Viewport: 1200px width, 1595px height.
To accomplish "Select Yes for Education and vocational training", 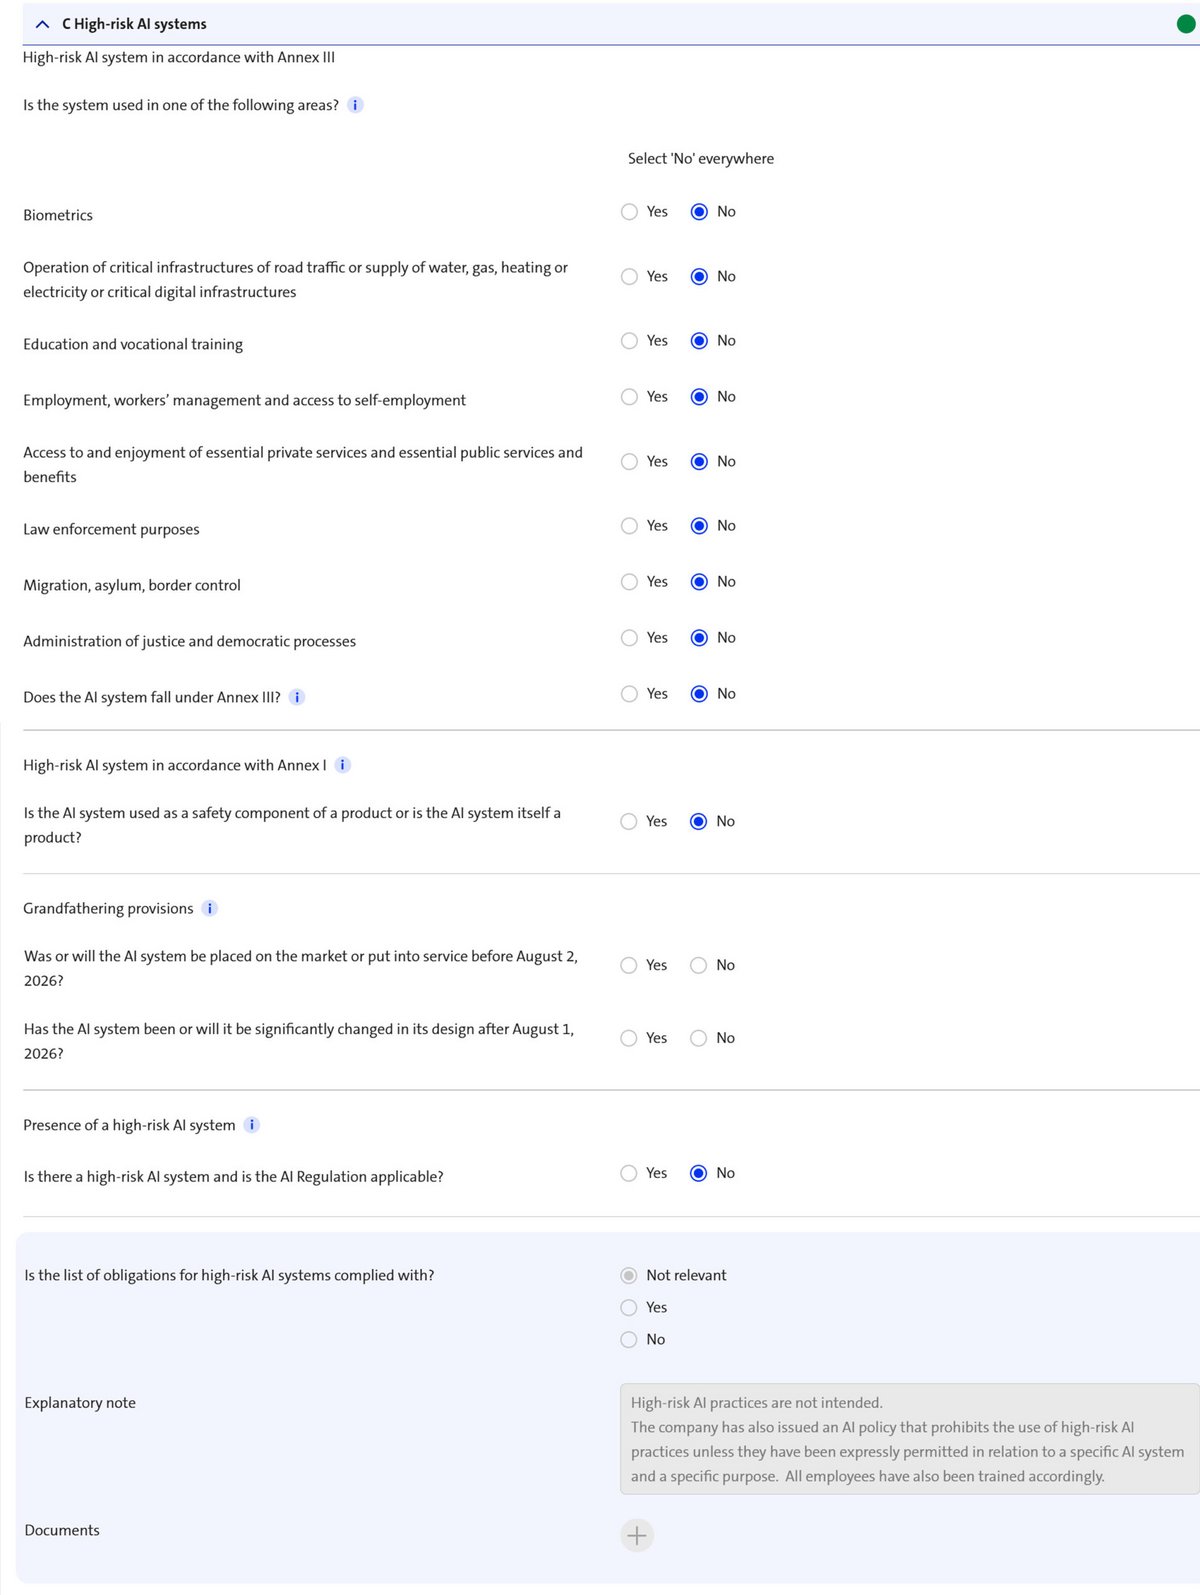I will click(629, 341).
